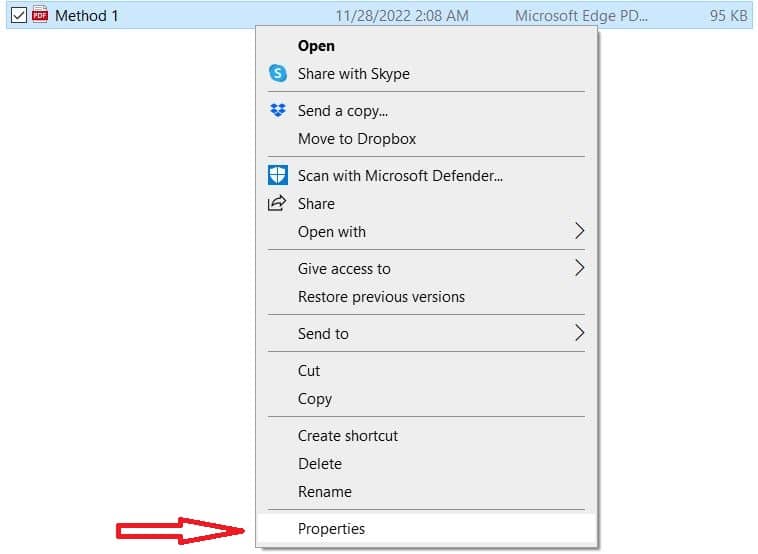
Task: Select the Send to entry
Action: (x=426, y=334)
